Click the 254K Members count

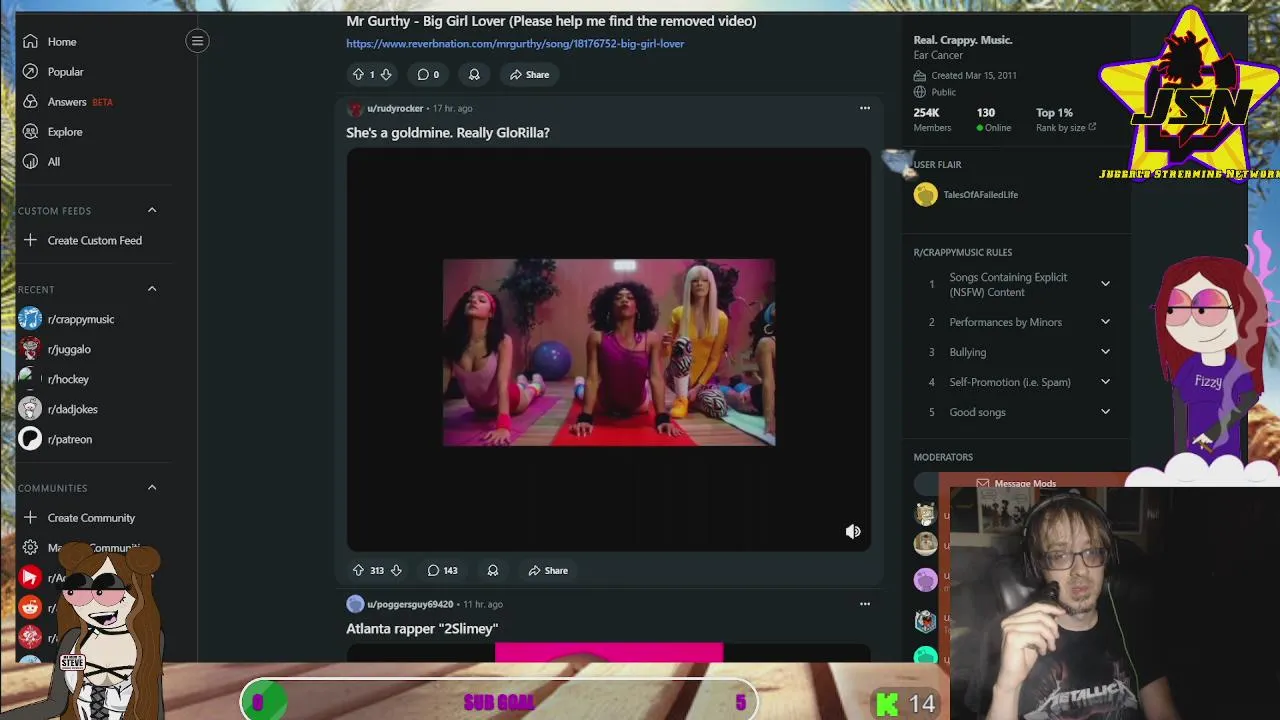tap(932, 119)
